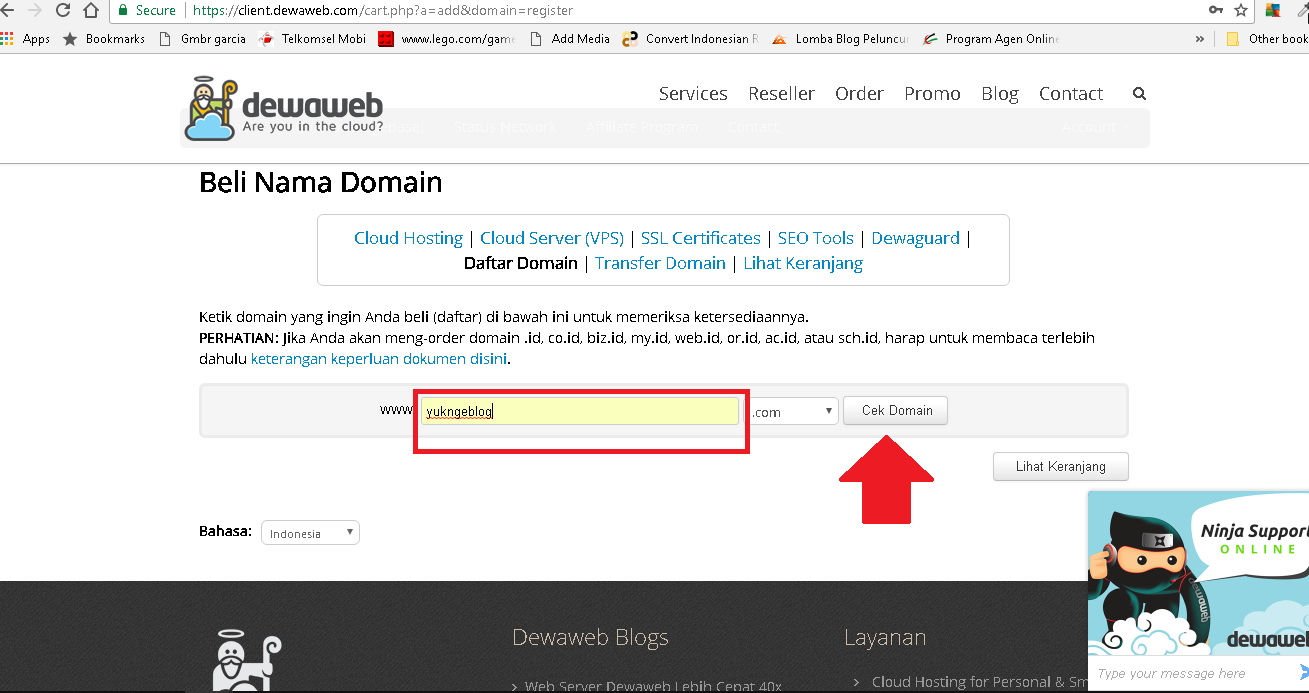1309x693 pixels.
Task: Click the dewaweb logo
Action: pyautogui.click(x=284, y=107)
